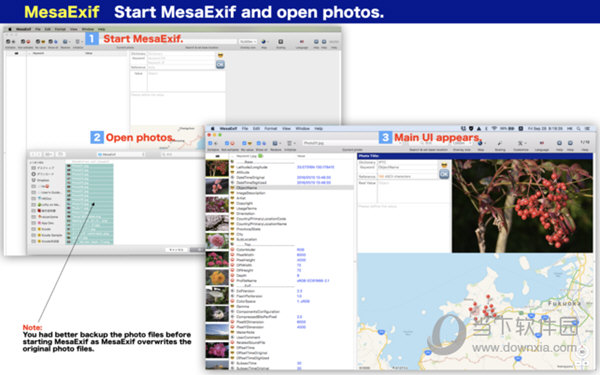Screen dimensions: 600x375
Task: Select the ColorModel keyword row
Action: (291, 249)
